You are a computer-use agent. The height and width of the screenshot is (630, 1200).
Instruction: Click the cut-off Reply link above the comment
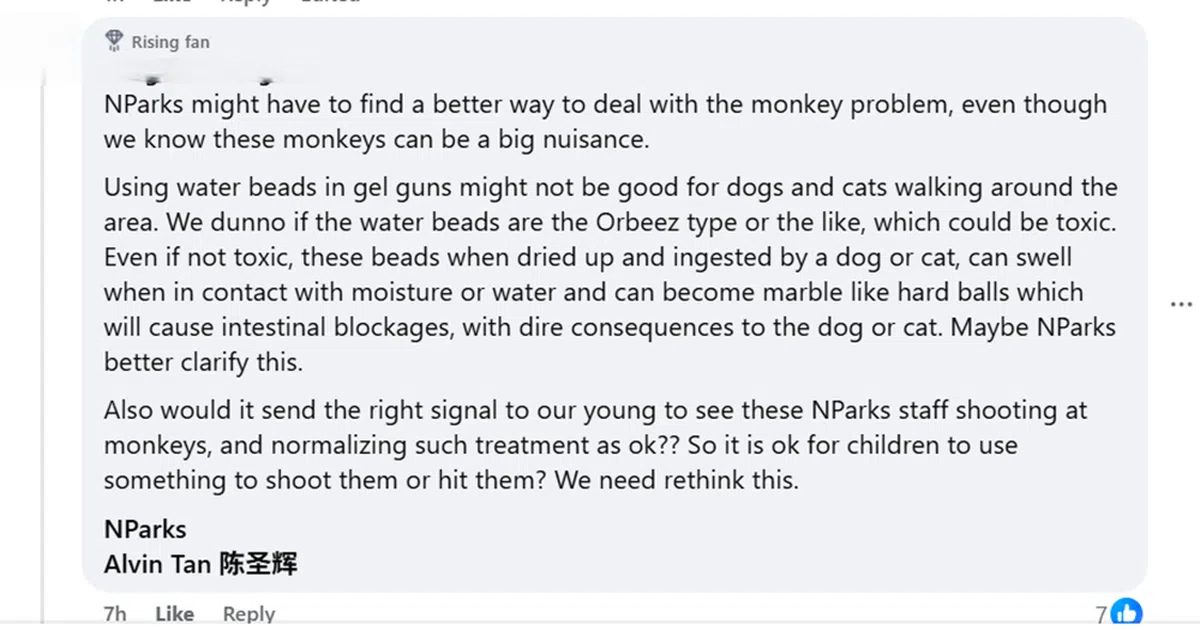point(245,2)
